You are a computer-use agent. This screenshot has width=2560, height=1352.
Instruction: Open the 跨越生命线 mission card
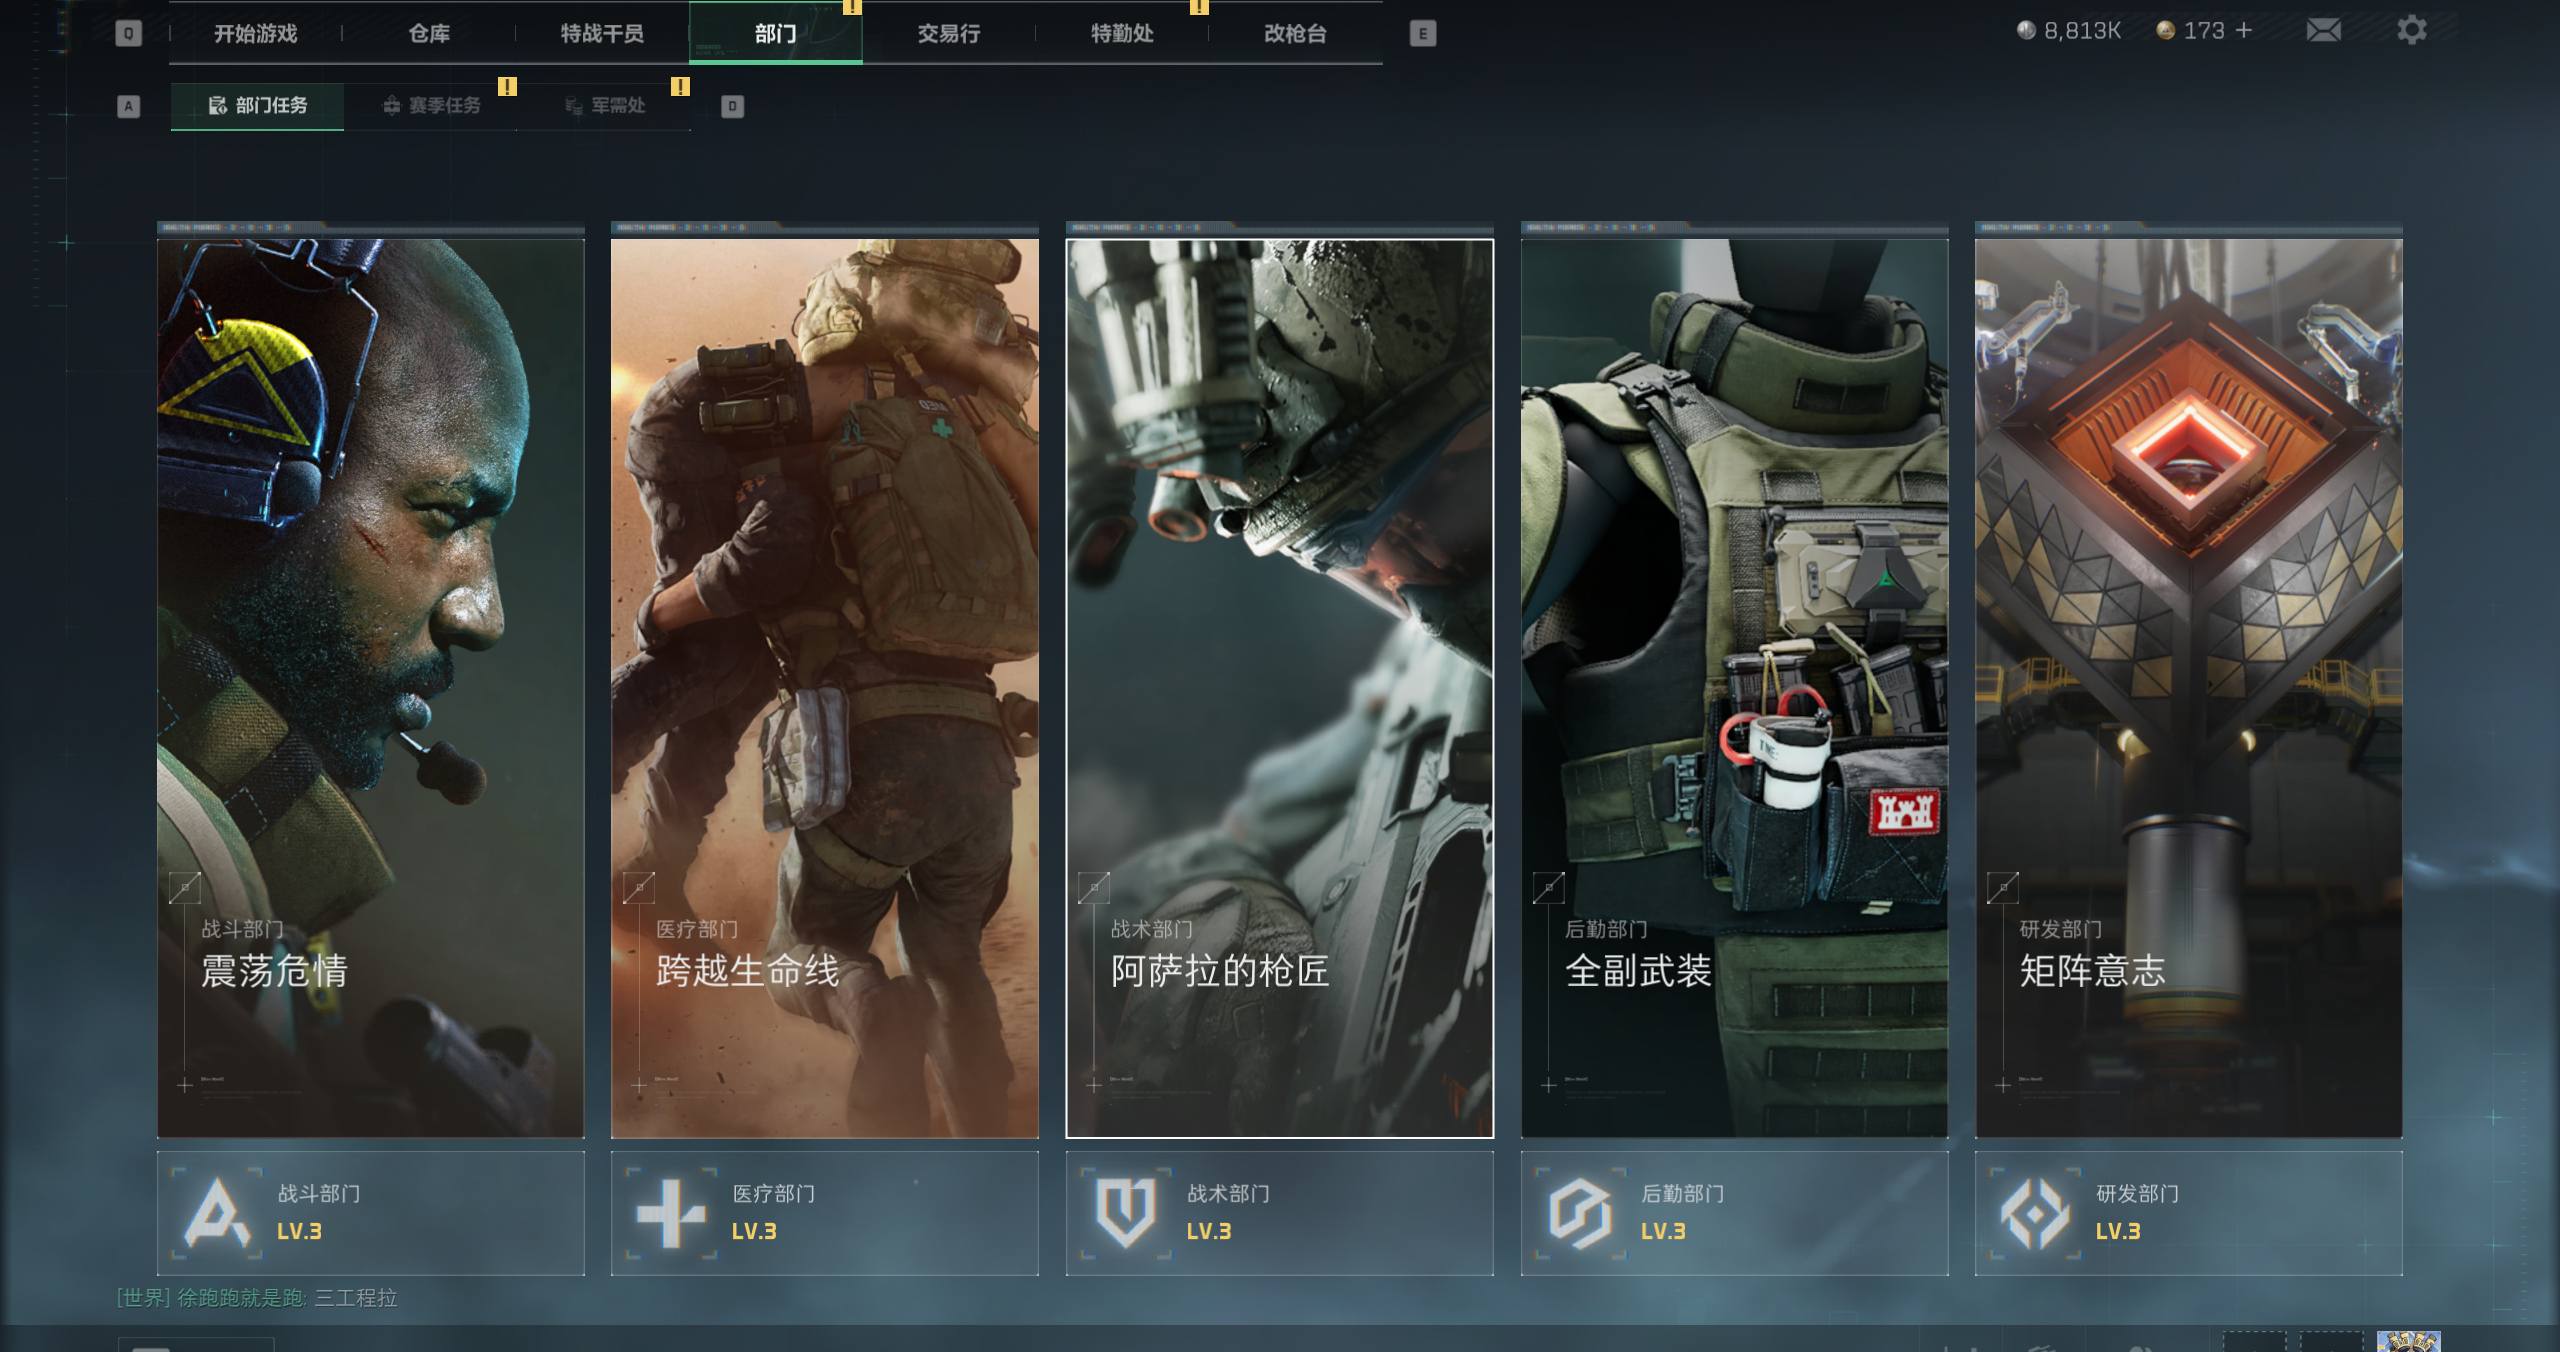pos(825,688)
